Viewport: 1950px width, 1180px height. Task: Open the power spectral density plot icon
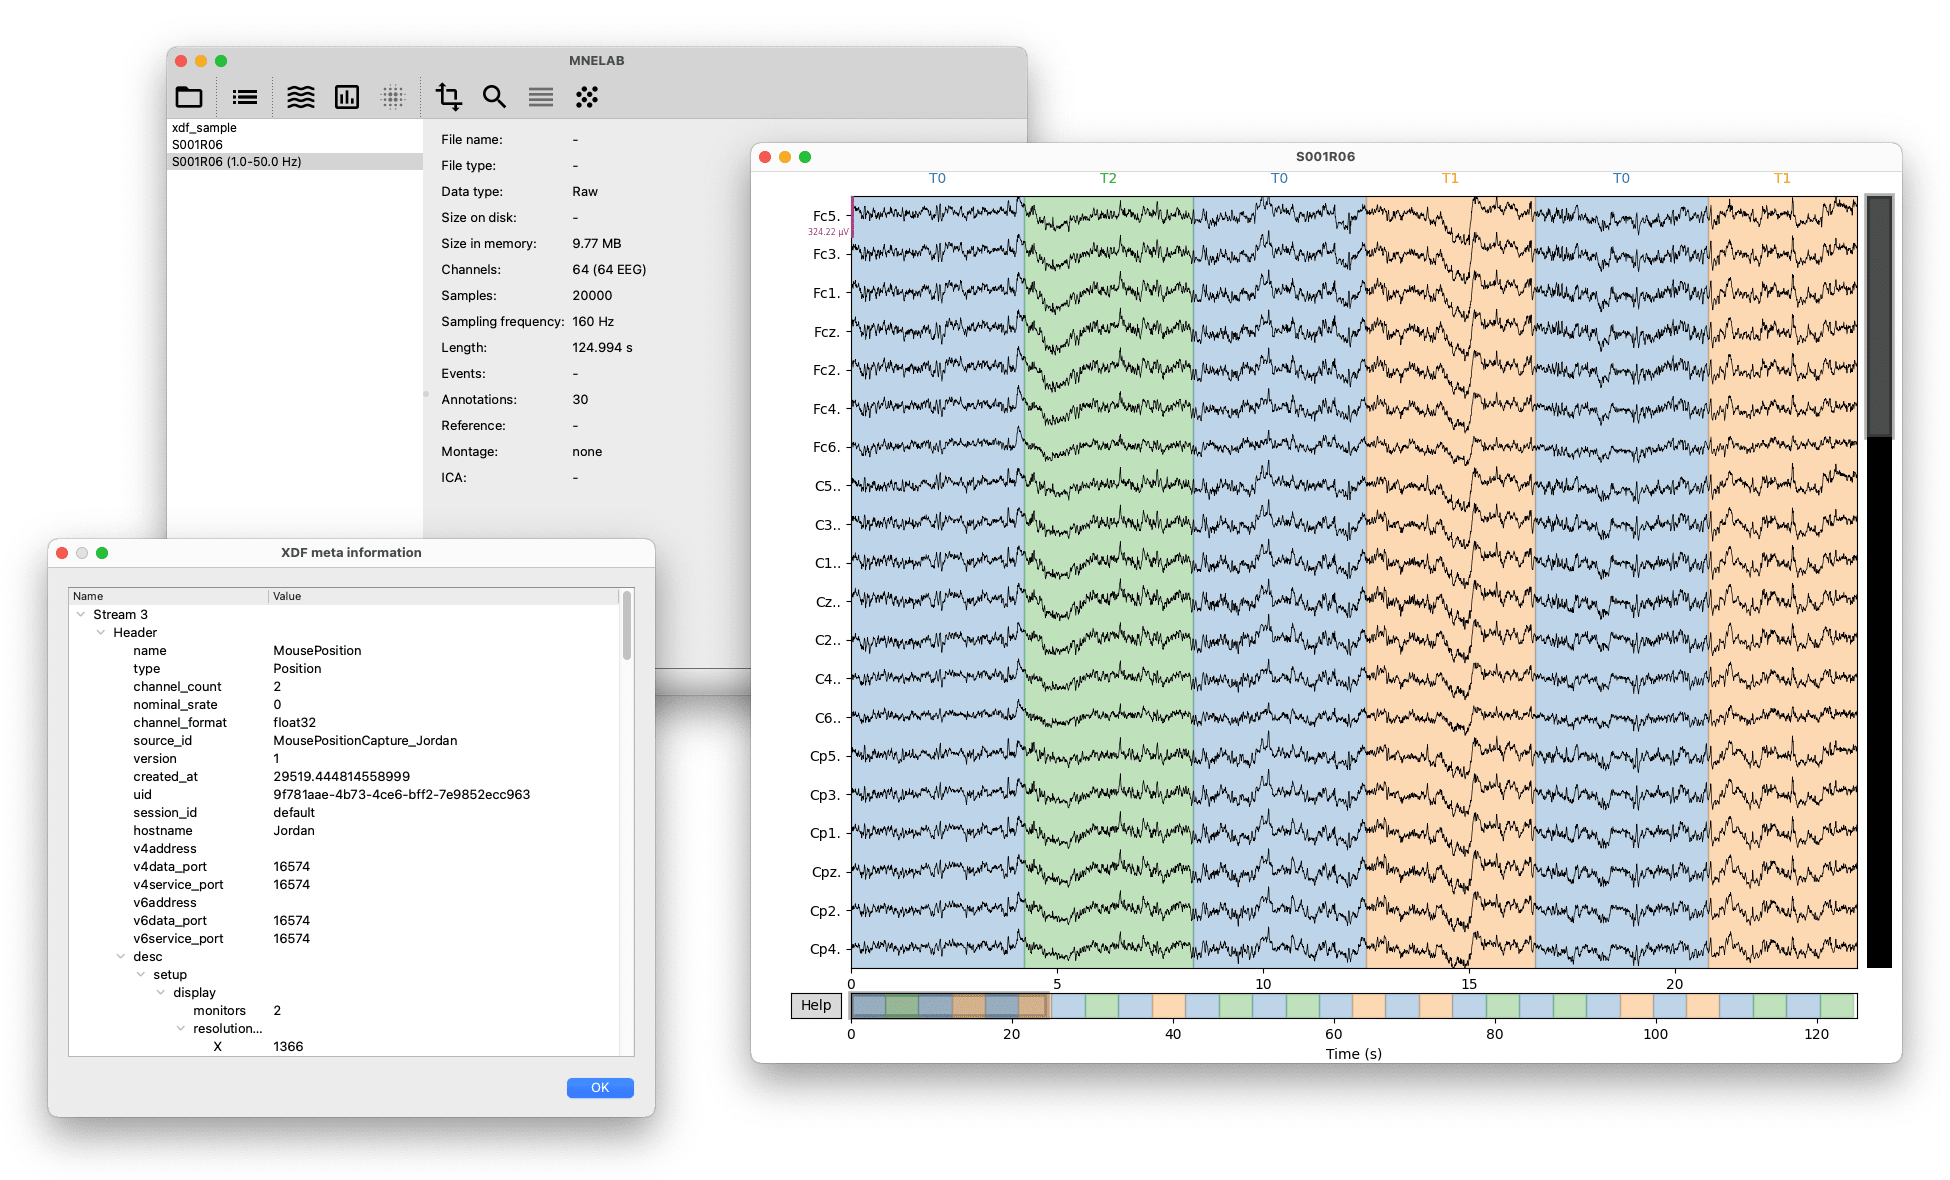(x=347, y=97)
